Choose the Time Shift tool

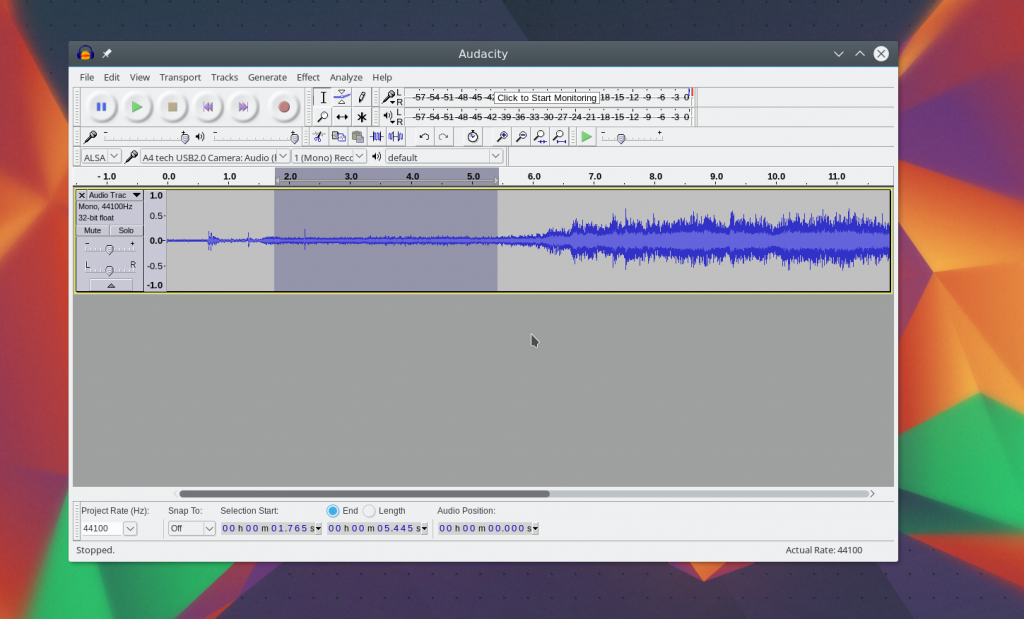[x=342, y=117]
